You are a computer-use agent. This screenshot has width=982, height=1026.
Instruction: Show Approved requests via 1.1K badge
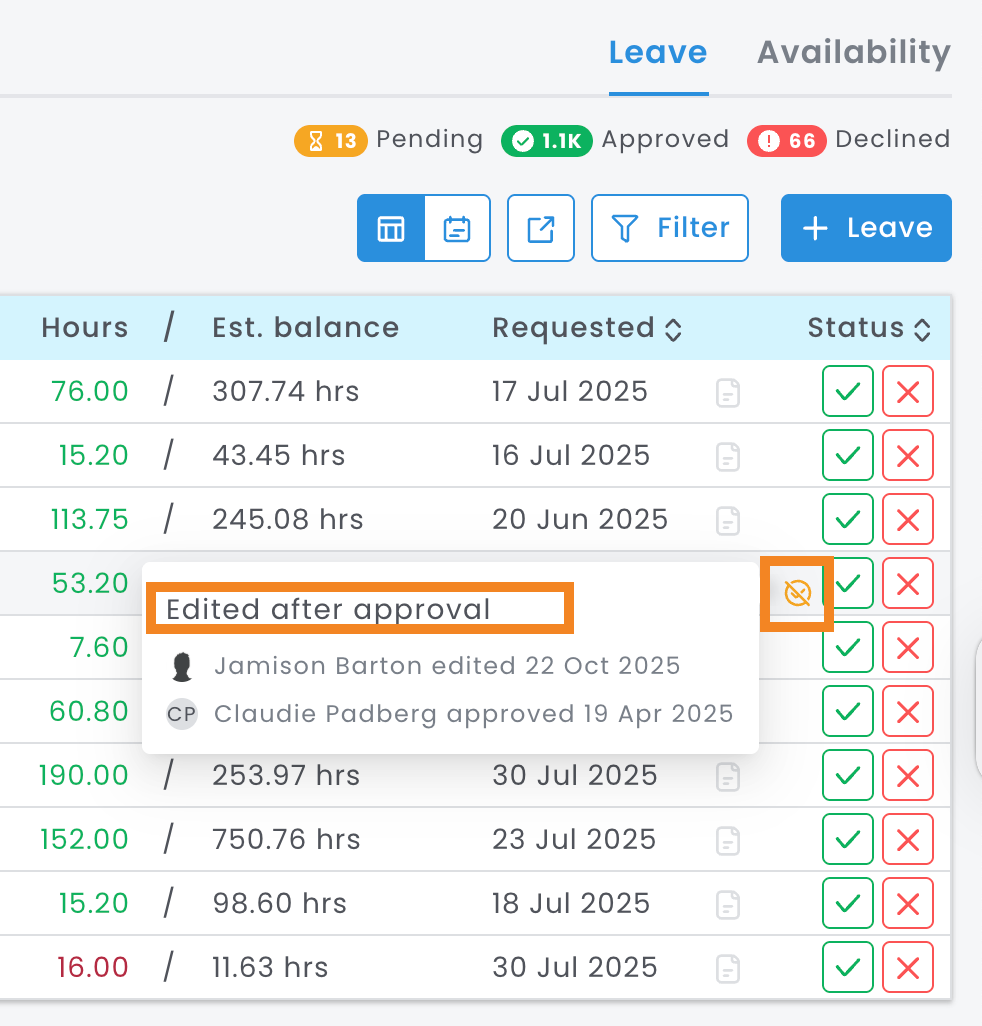(x=547, y=140)
